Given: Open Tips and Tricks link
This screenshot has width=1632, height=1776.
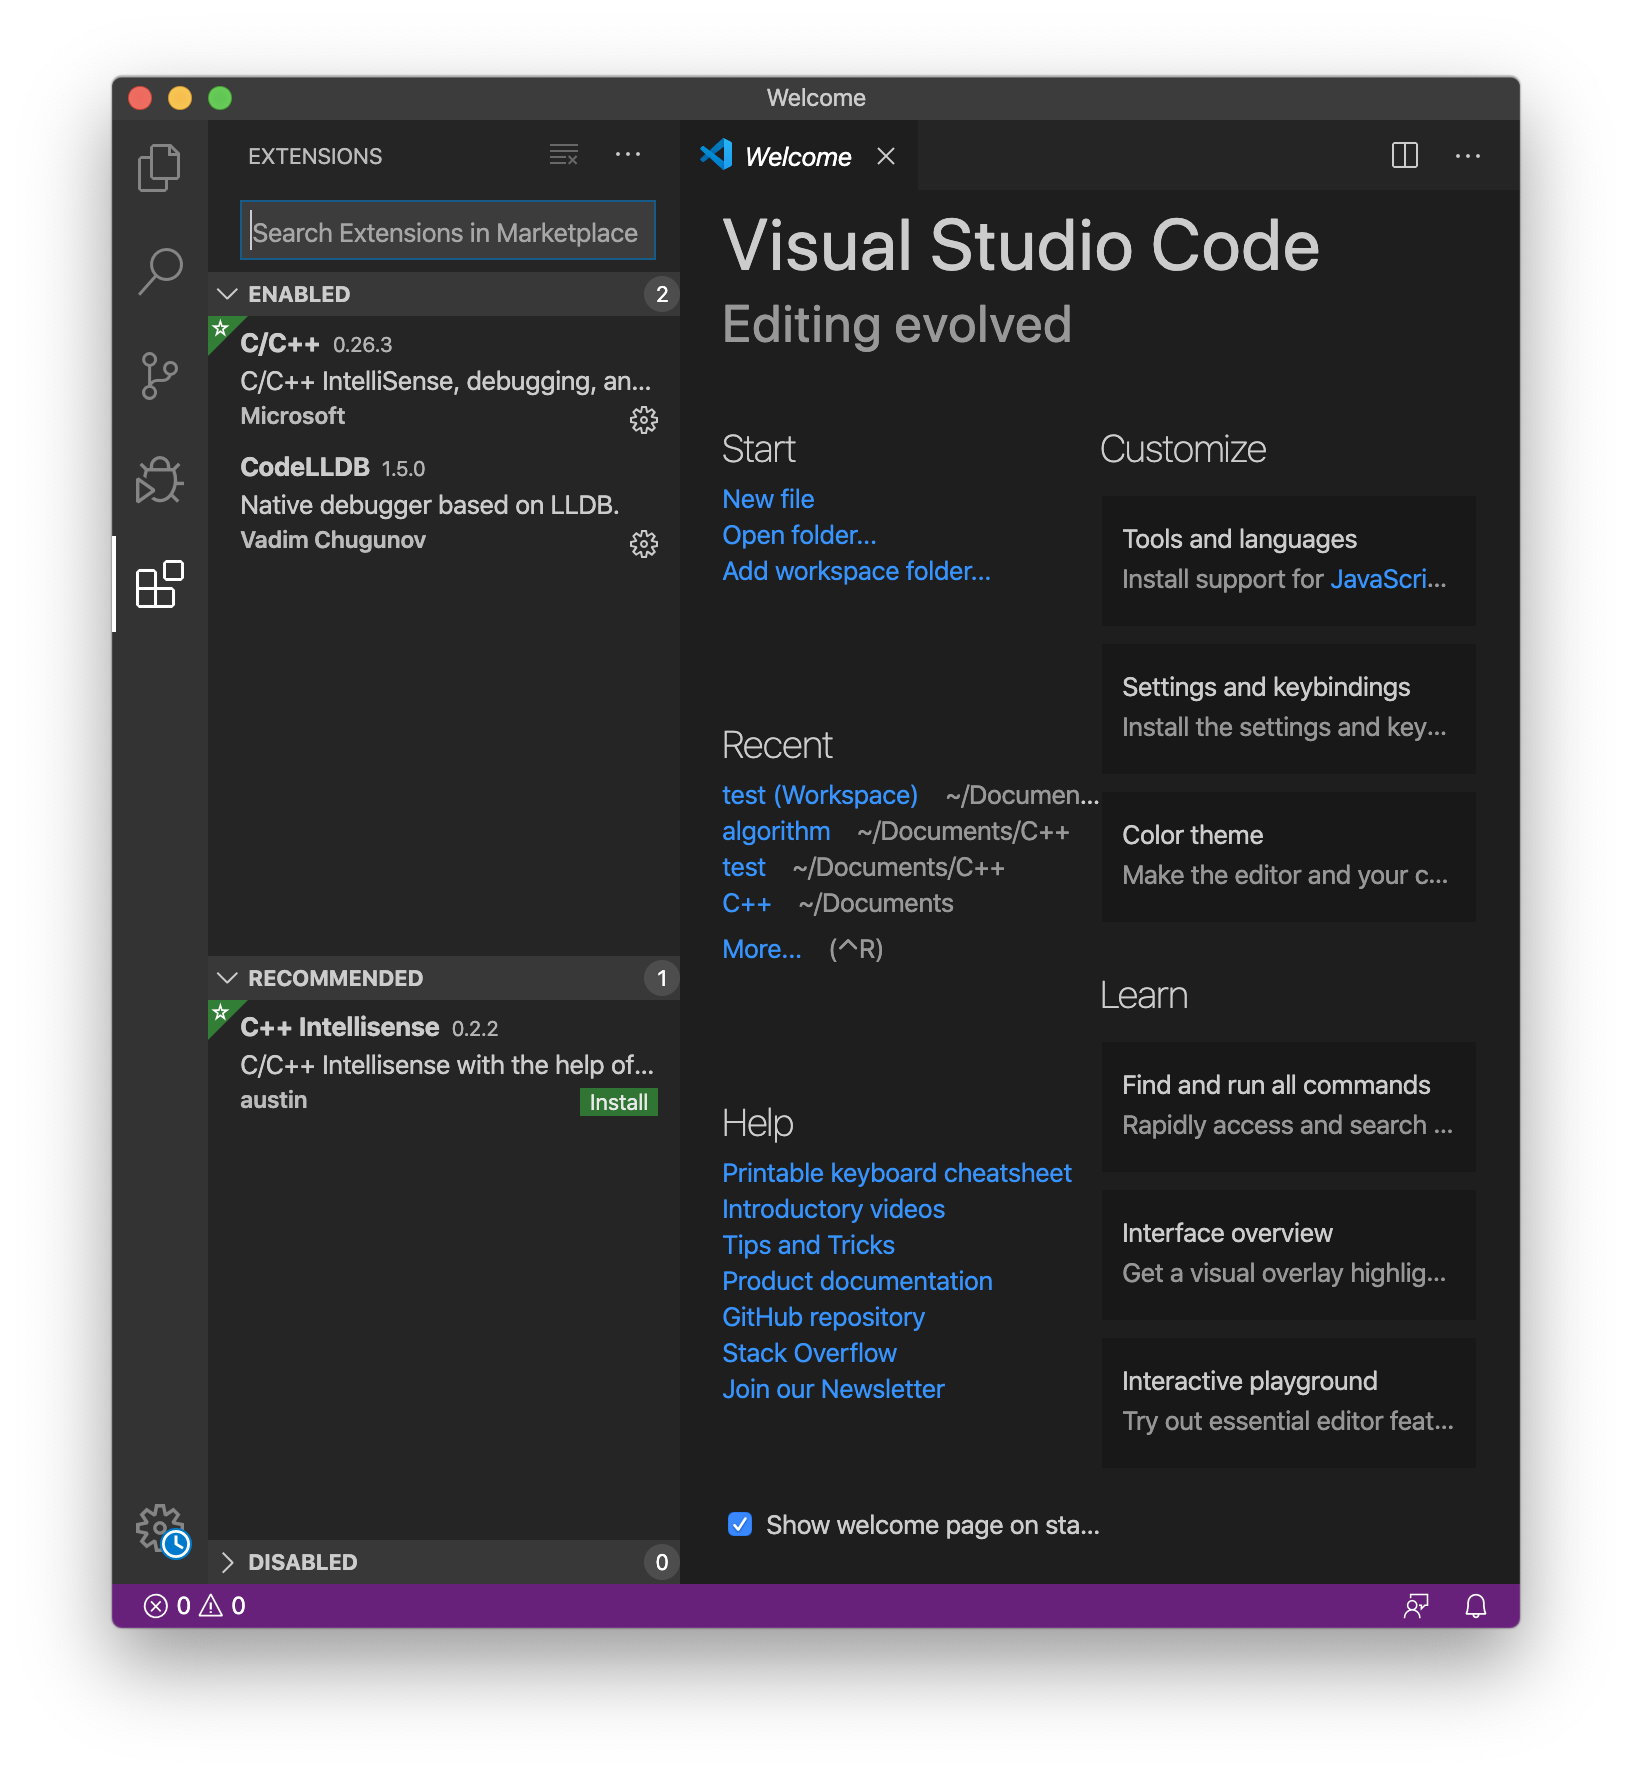Looking at the screenshot, I should click(808, 1245).
